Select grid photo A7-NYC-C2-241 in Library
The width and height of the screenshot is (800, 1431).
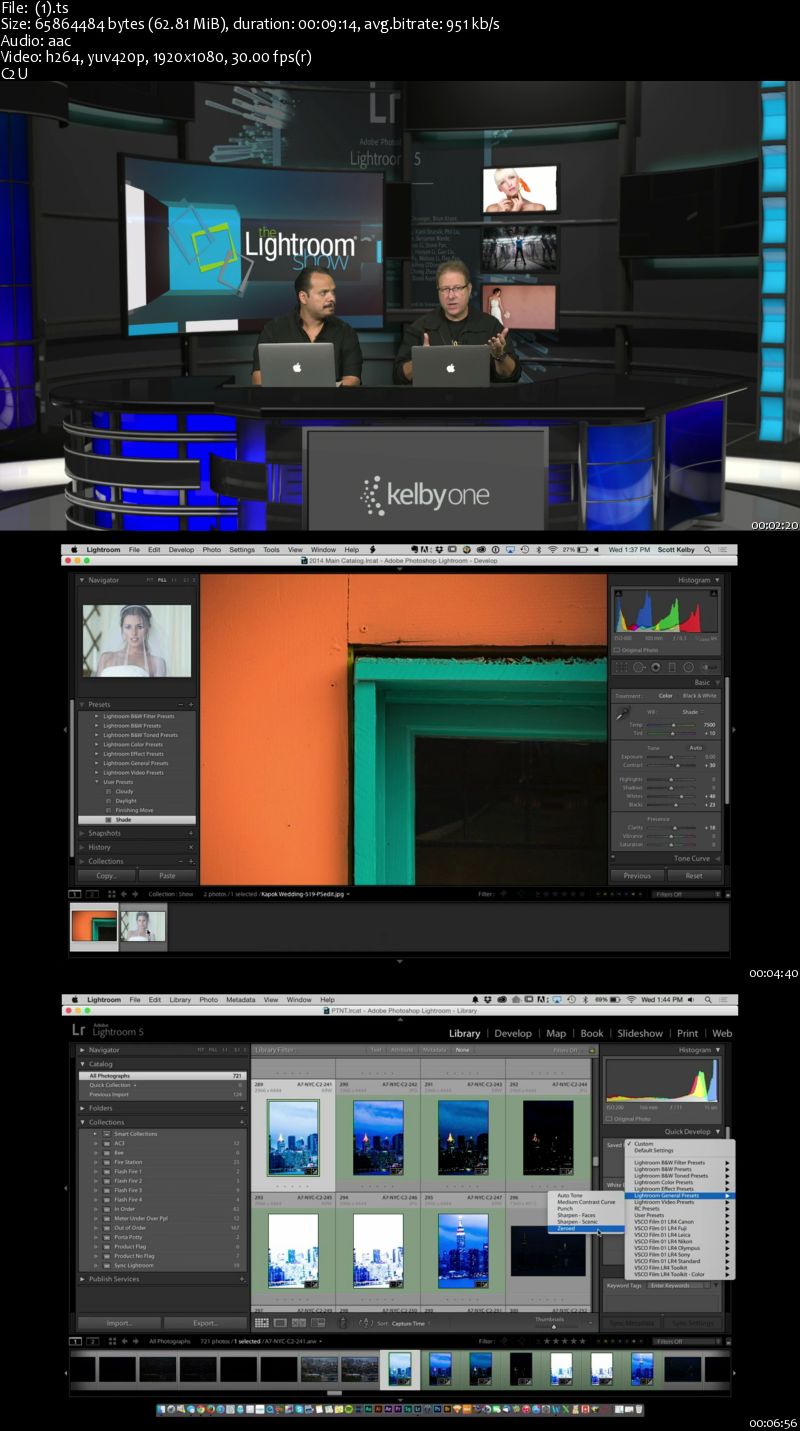(293, 1137)
